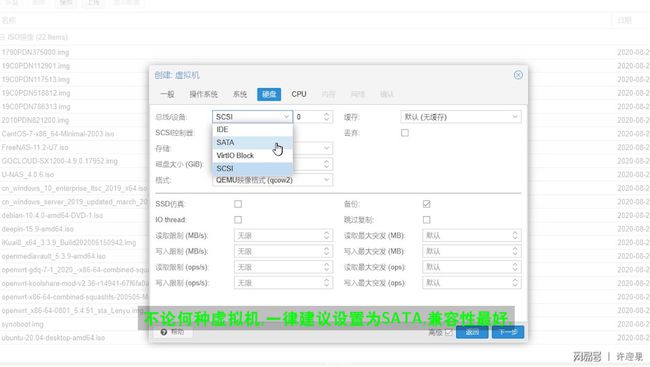Viewport: 650px width, 367px height.
Task: Click the 返回 back button
Action: click(x=472, y=332)
